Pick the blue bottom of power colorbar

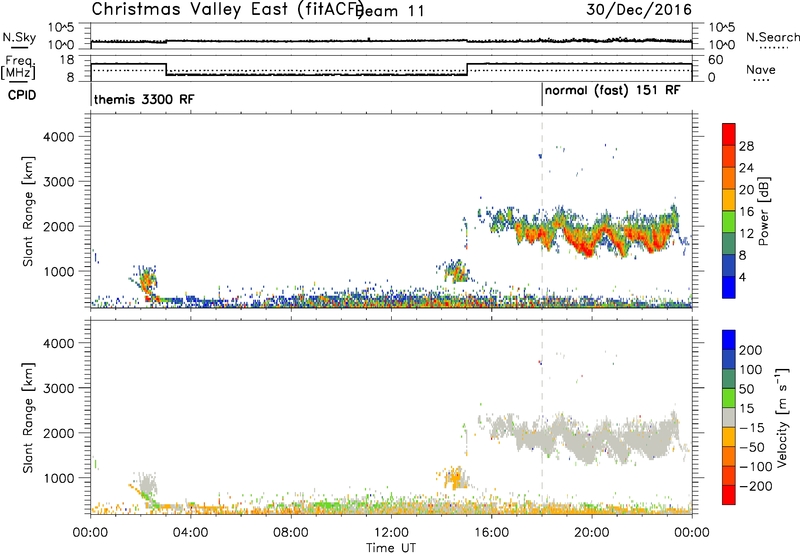pyautogui.click(x=729, y=287)
